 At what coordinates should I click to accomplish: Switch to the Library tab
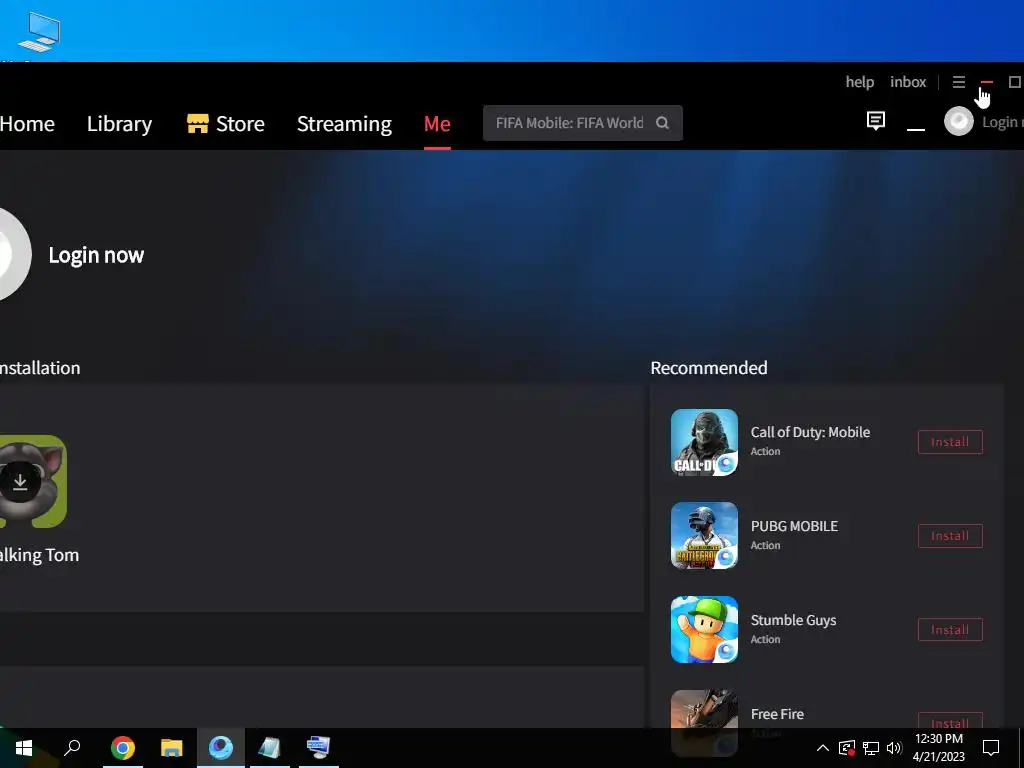tap(120, 123)
